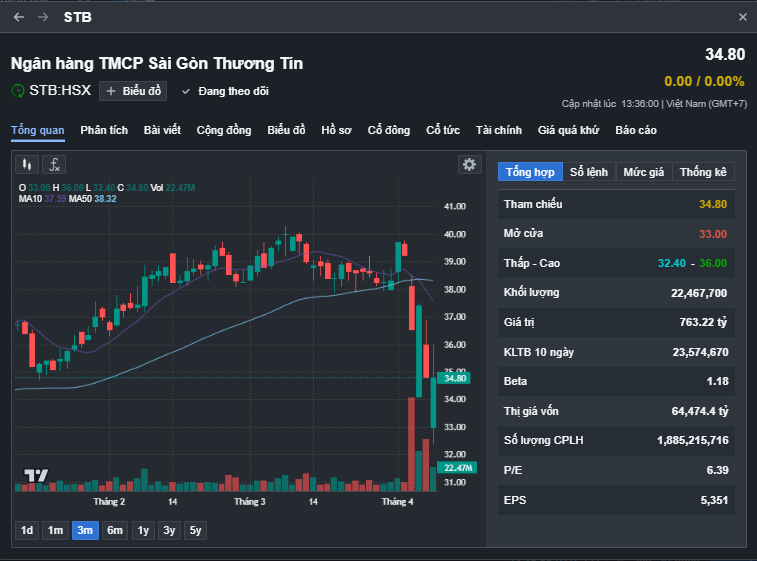This screenshot has height=561, width=757.
Task: Open chart settings gear
Action: point(469,164)
